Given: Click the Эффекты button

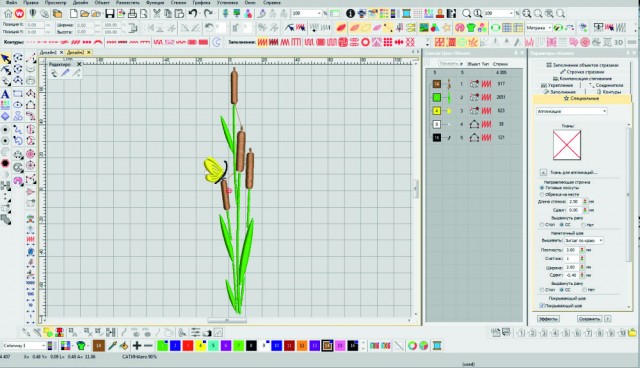Looking at the screenshot, I should click(x=548, y=319).
